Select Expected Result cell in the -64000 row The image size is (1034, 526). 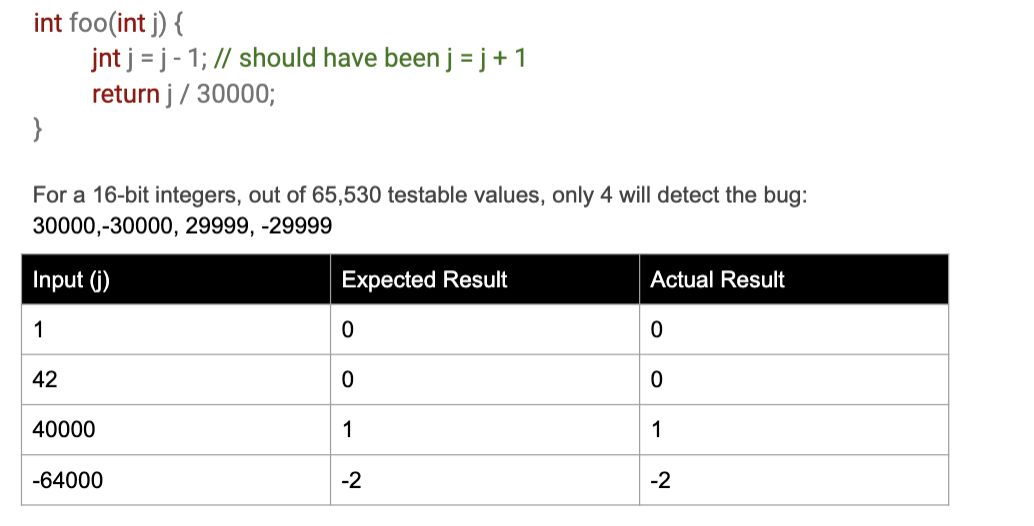click(484, 480)
